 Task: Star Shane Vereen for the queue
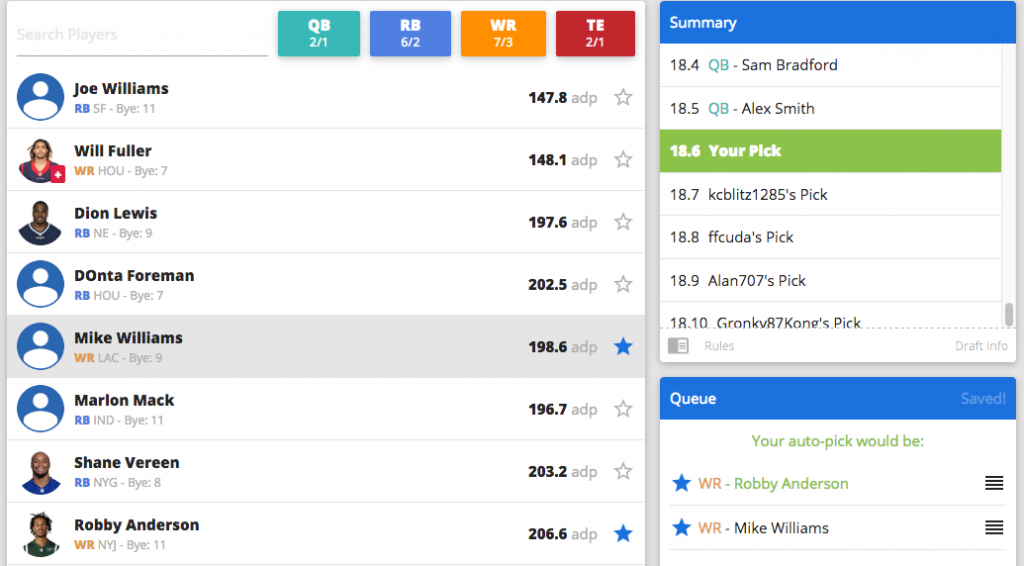[623, 471]
